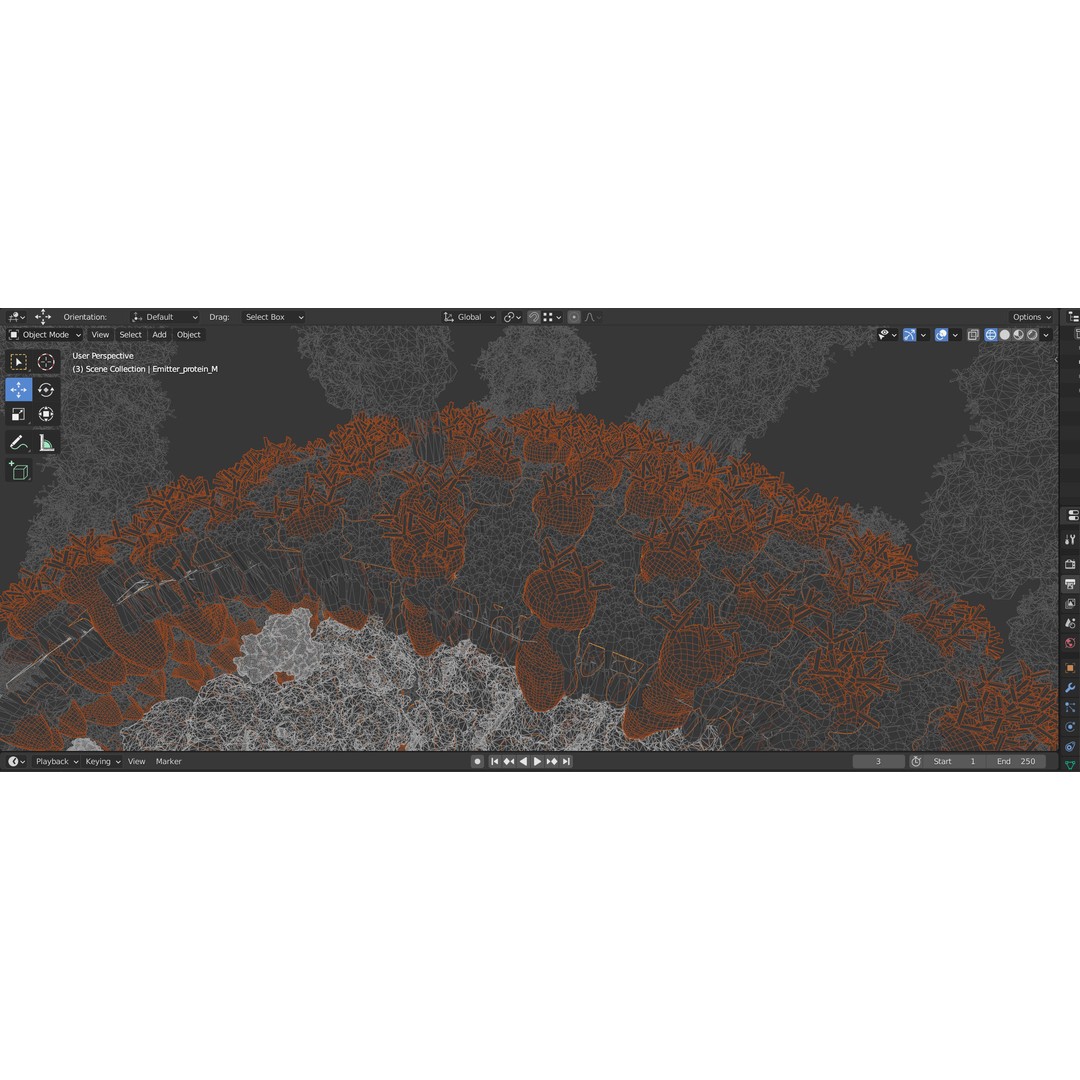Select the Select Box tool

coord(19,362)
